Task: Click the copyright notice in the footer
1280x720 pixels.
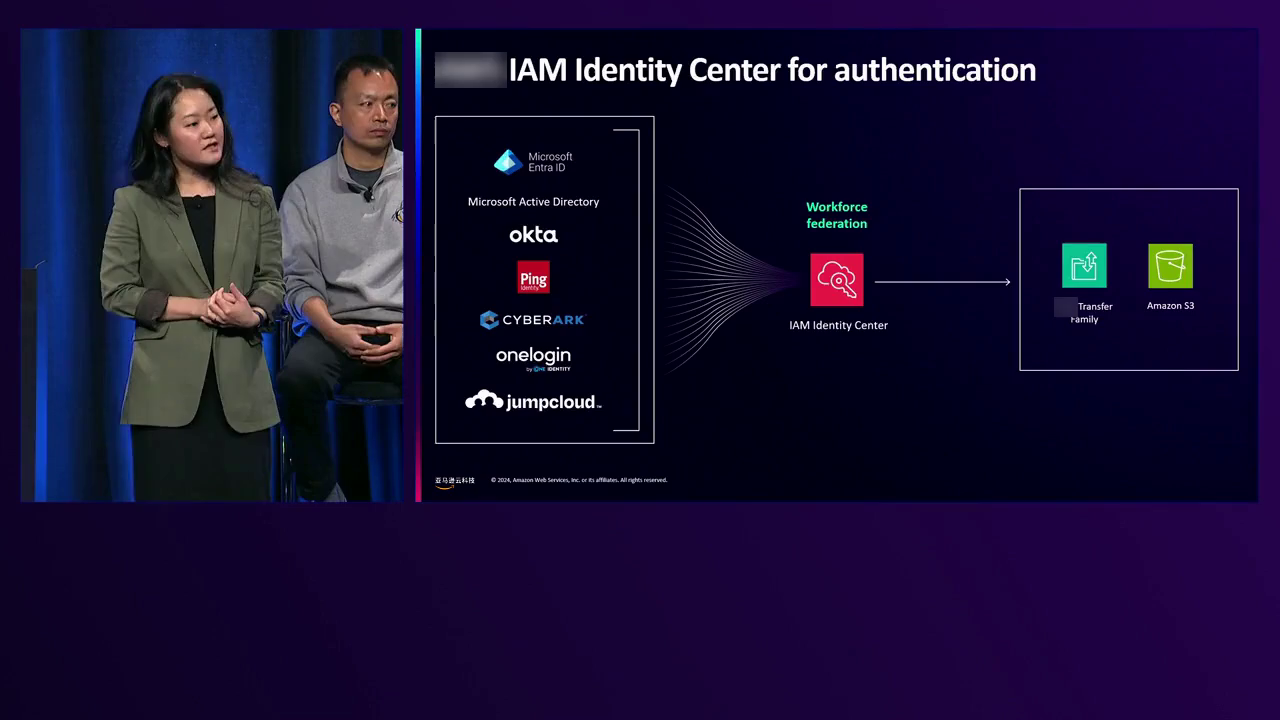Action: (x=579, y=480)
